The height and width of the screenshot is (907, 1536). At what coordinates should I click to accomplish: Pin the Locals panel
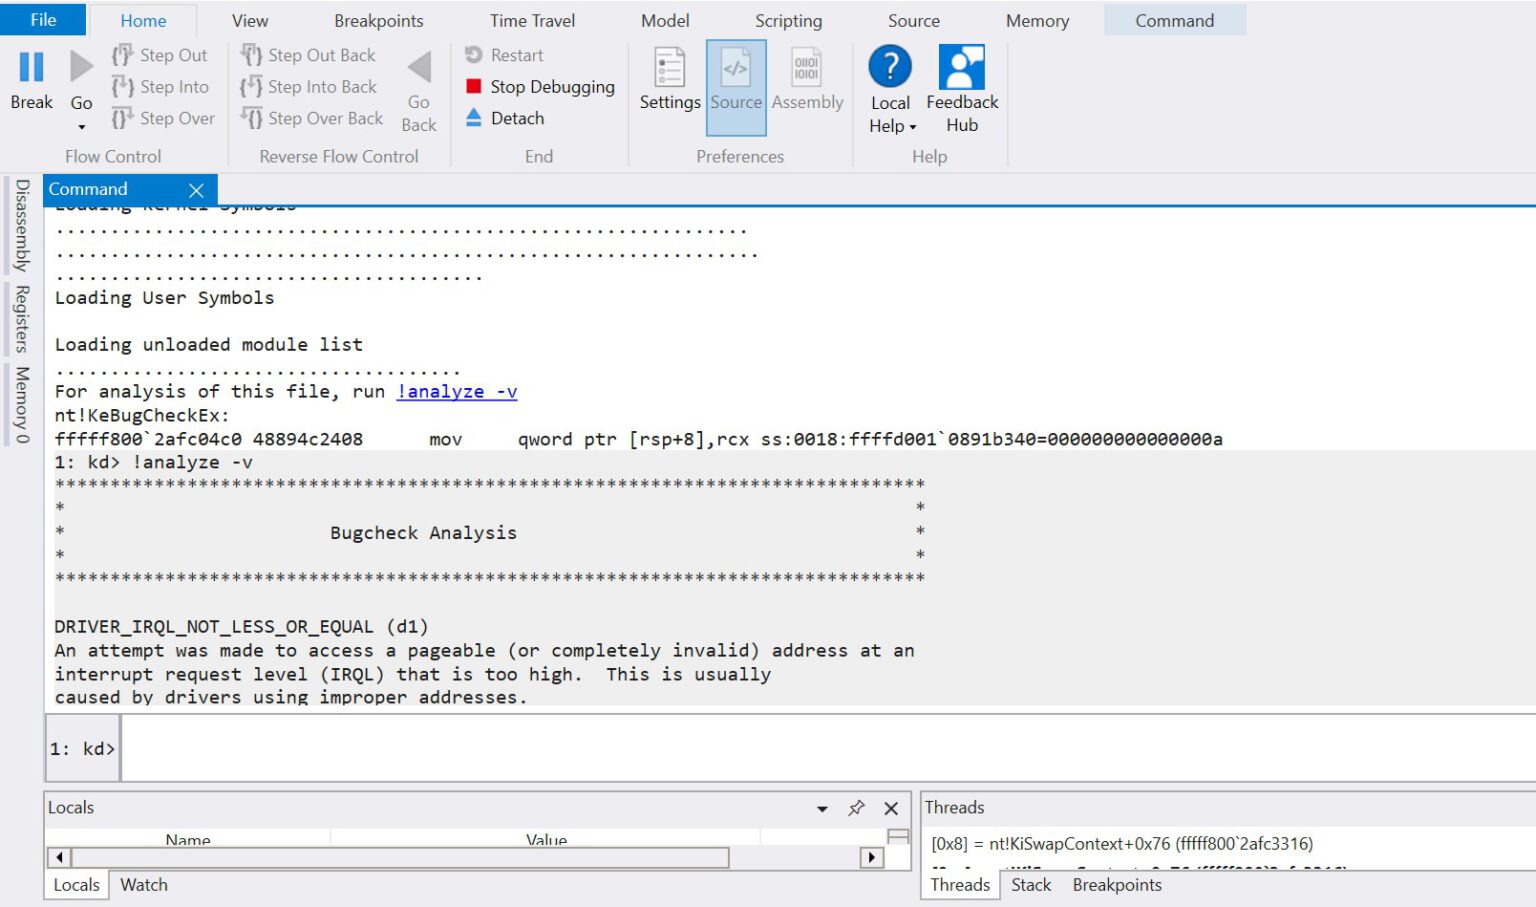click(x=856, y=808)
